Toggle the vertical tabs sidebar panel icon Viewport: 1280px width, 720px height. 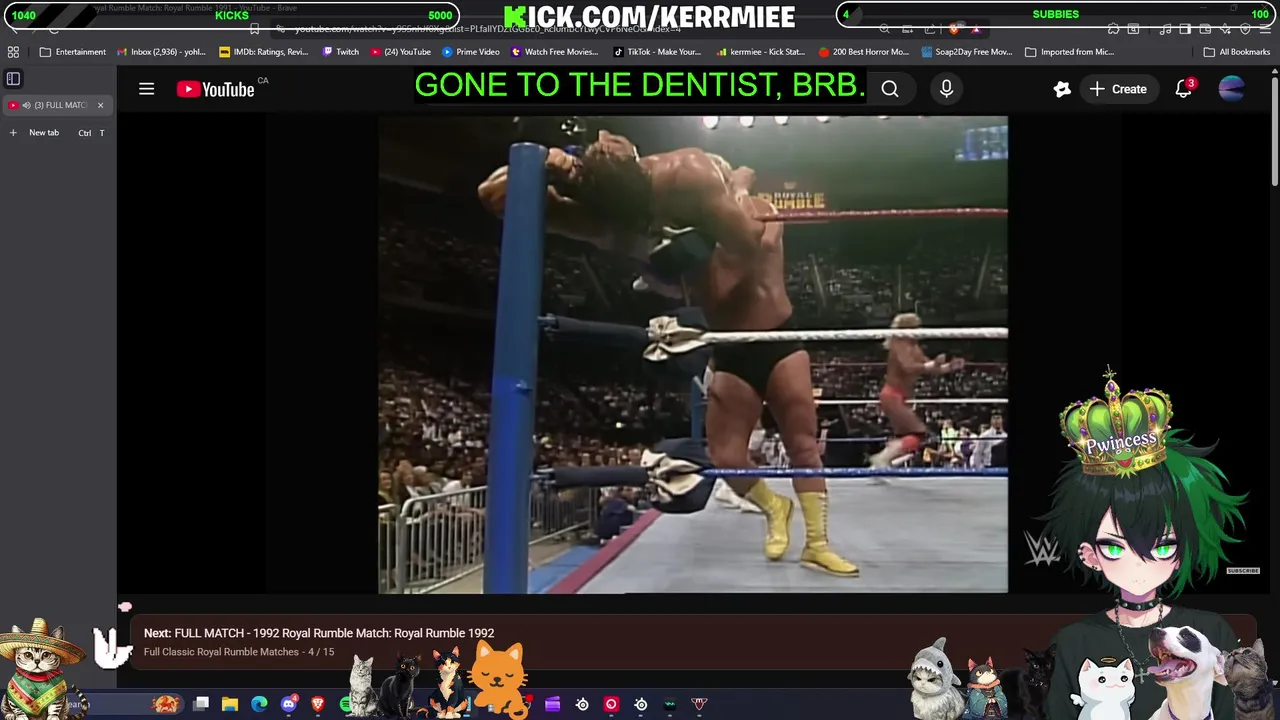(x=13, y=78)
